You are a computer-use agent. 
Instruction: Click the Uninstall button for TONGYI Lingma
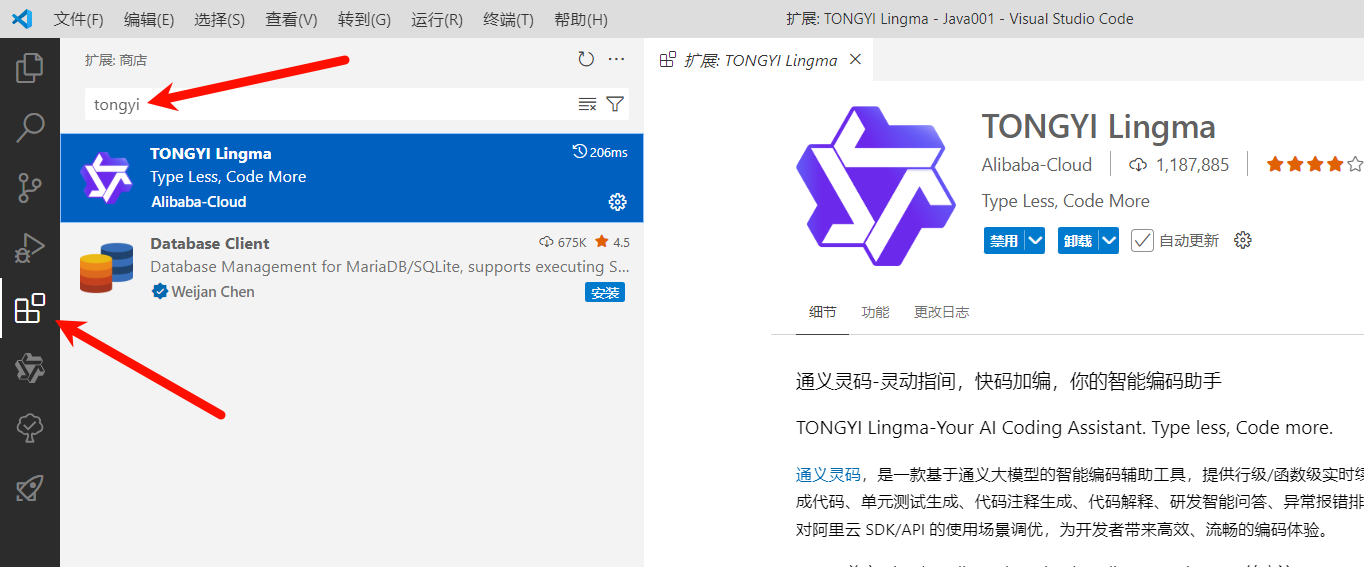pyautogui.click(x=1078, y=240)
